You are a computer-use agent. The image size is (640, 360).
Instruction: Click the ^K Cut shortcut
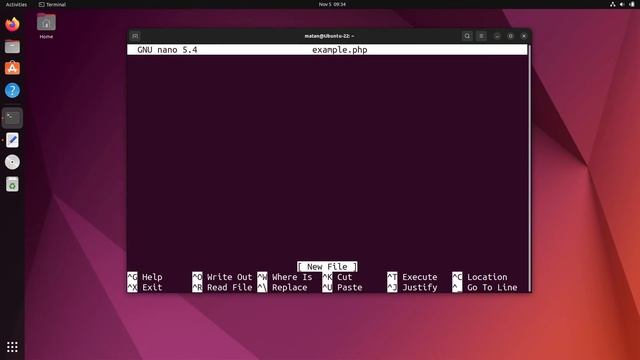[x=337, y=277]
